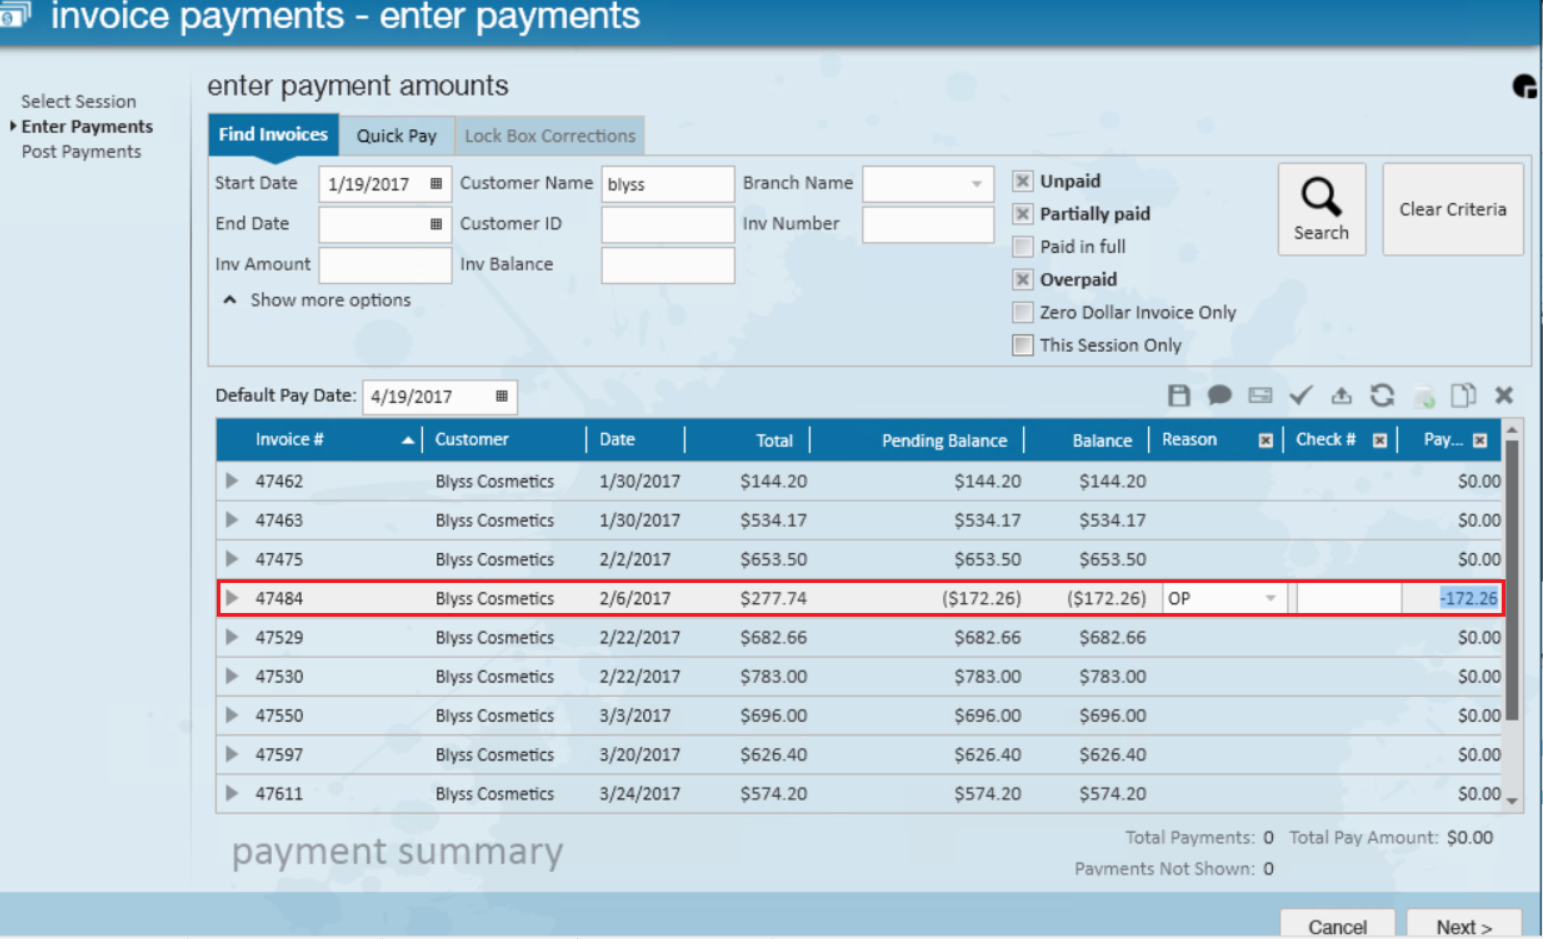Open the Start Date calendar picker
This screenshot has height=939, width=1543.
pyautogui.click(x=436, y=183)
